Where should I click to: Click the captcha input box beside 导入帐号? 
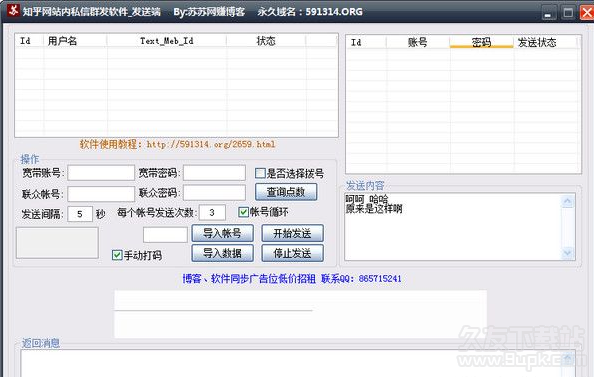165,235
